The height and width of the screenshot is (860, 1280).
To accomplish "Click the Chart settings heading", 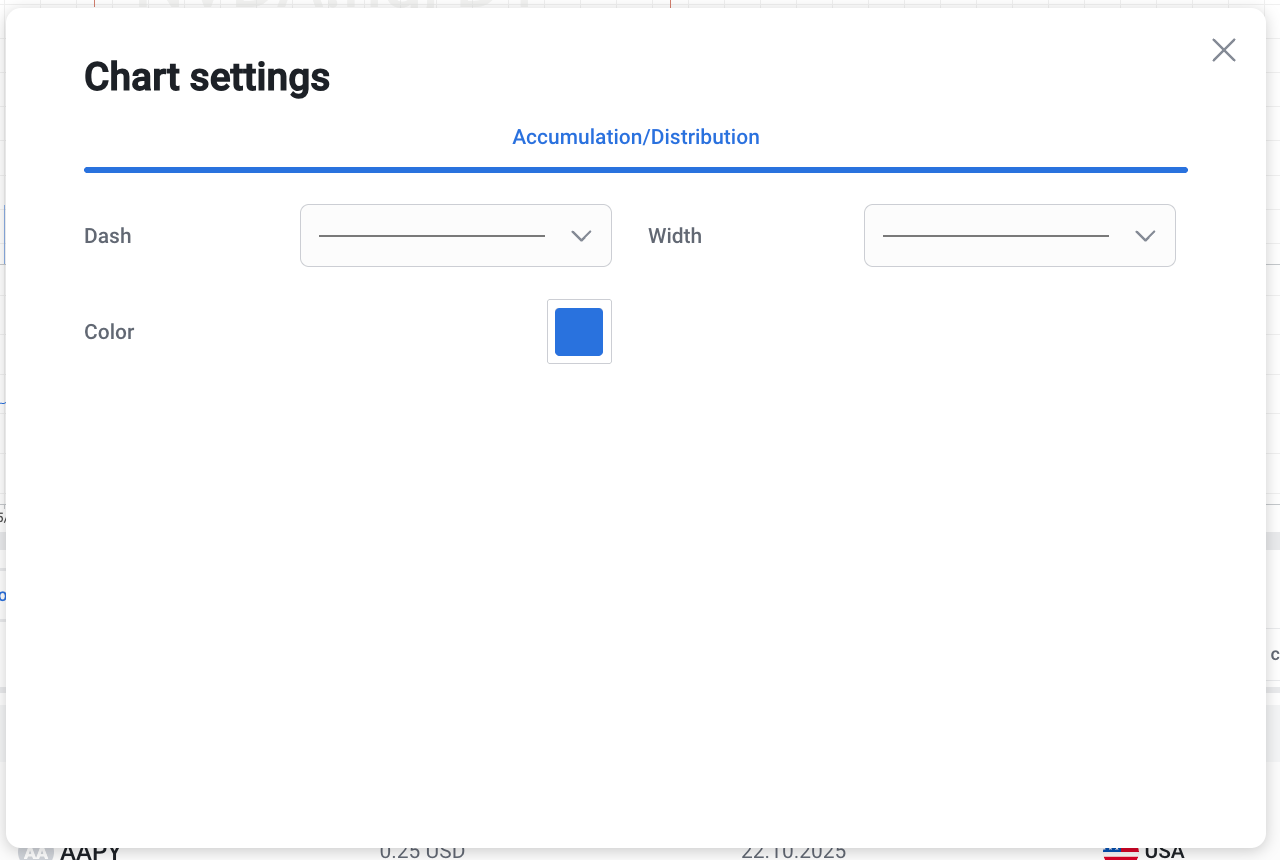I will click(207, 77).
